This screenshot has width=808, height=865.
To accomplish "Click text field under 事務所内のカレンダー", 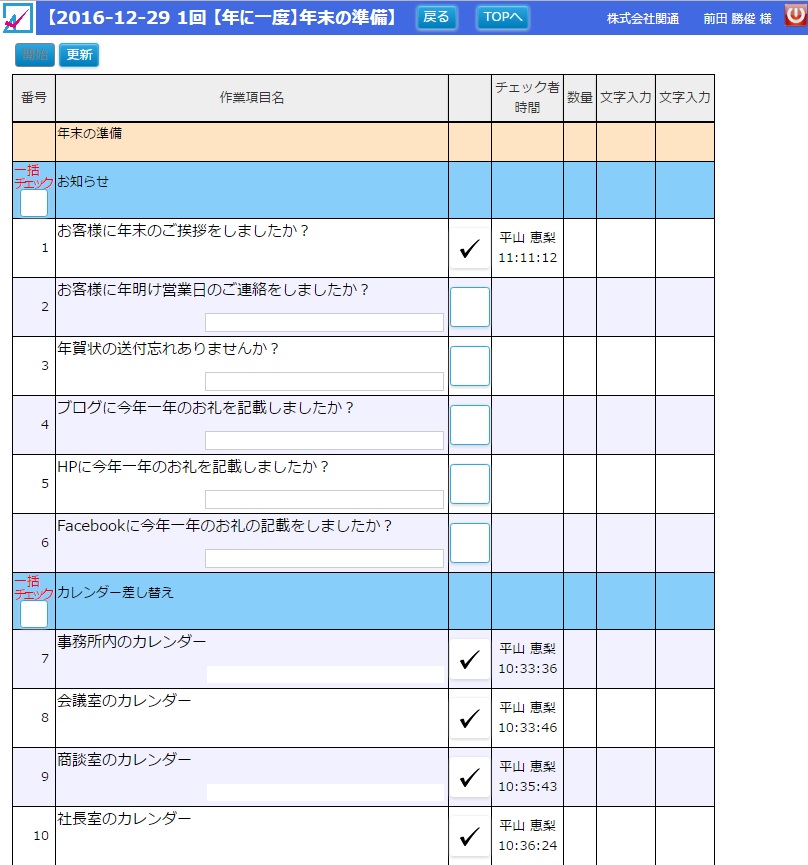I will coord(325,675).
